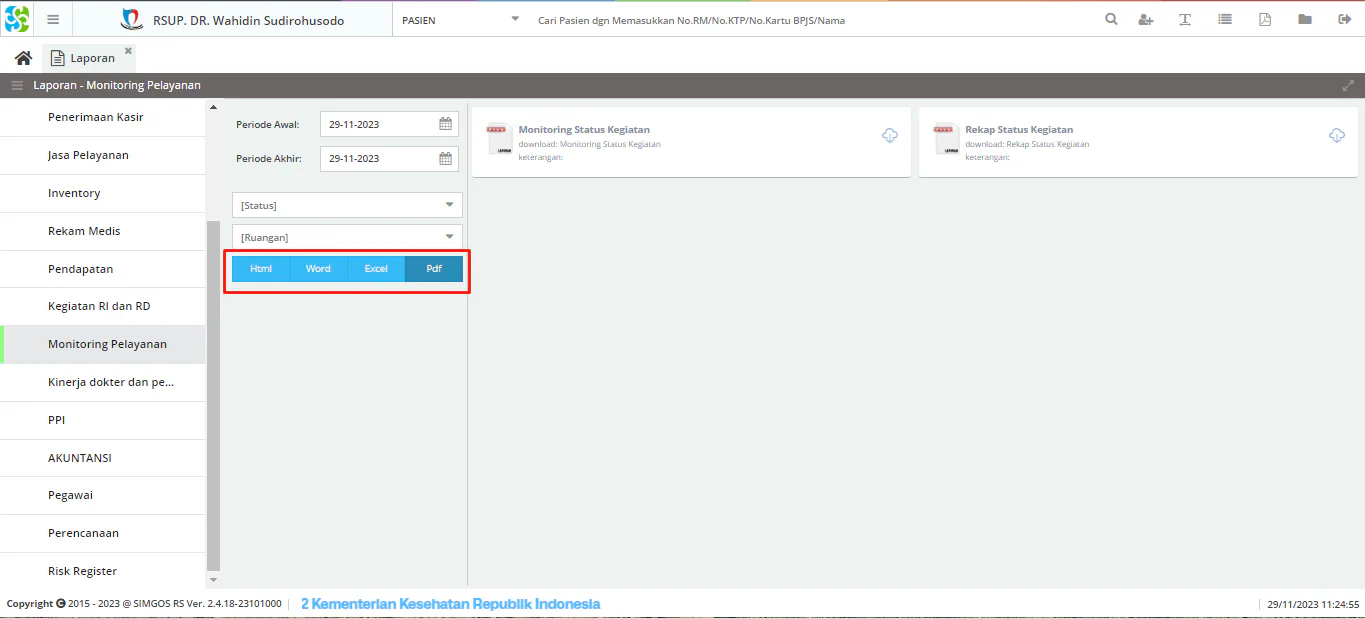Image resolution: width=1365 pixels, height=619 pixels.
Task: Click the sidebar scrollbar thumb
Action: click(x=213, y=395)
